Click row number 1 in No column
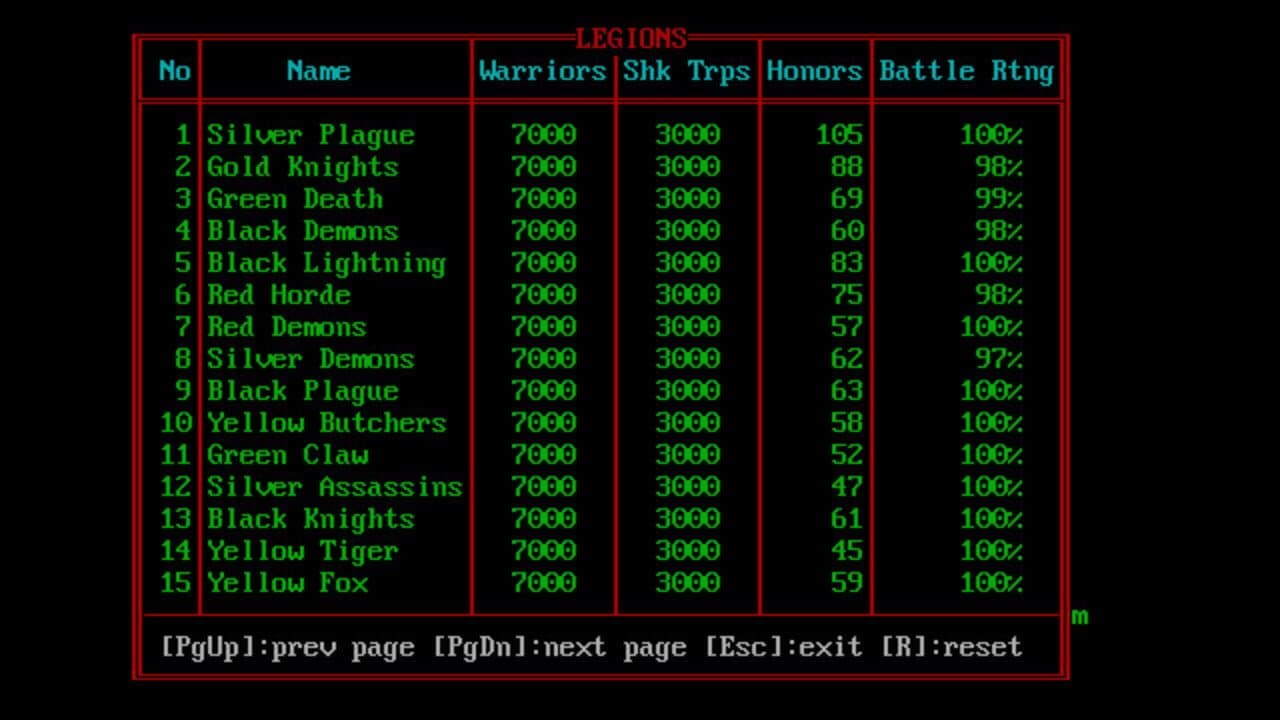 (x=183, y=135)
